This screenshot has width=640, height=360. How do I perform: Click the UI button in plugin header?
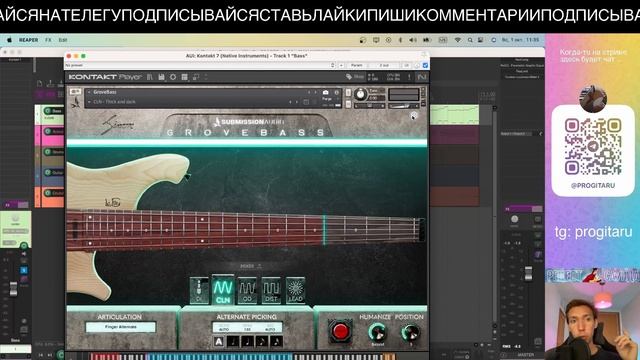[x=407, y=65]
